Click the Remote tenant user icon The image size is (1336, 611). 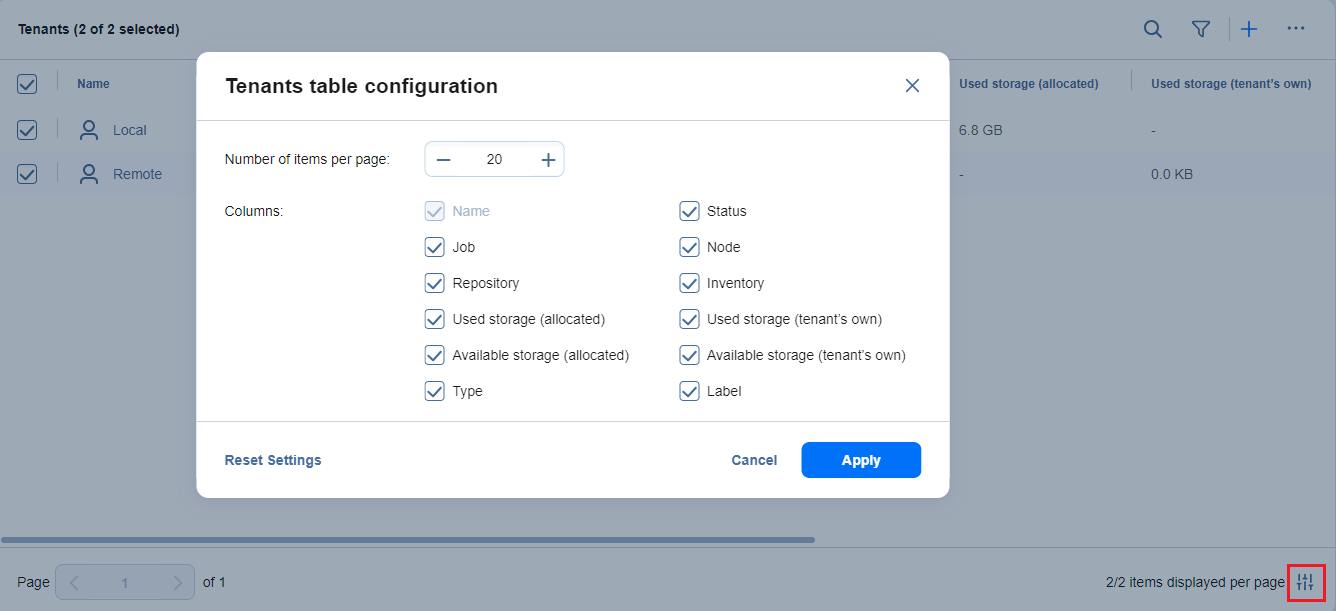pos(89,174)
